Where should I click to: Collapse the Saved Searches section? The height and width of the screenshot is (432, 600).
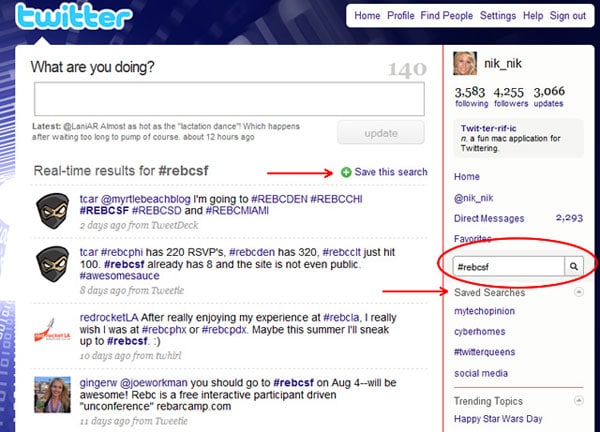[580, 294]
